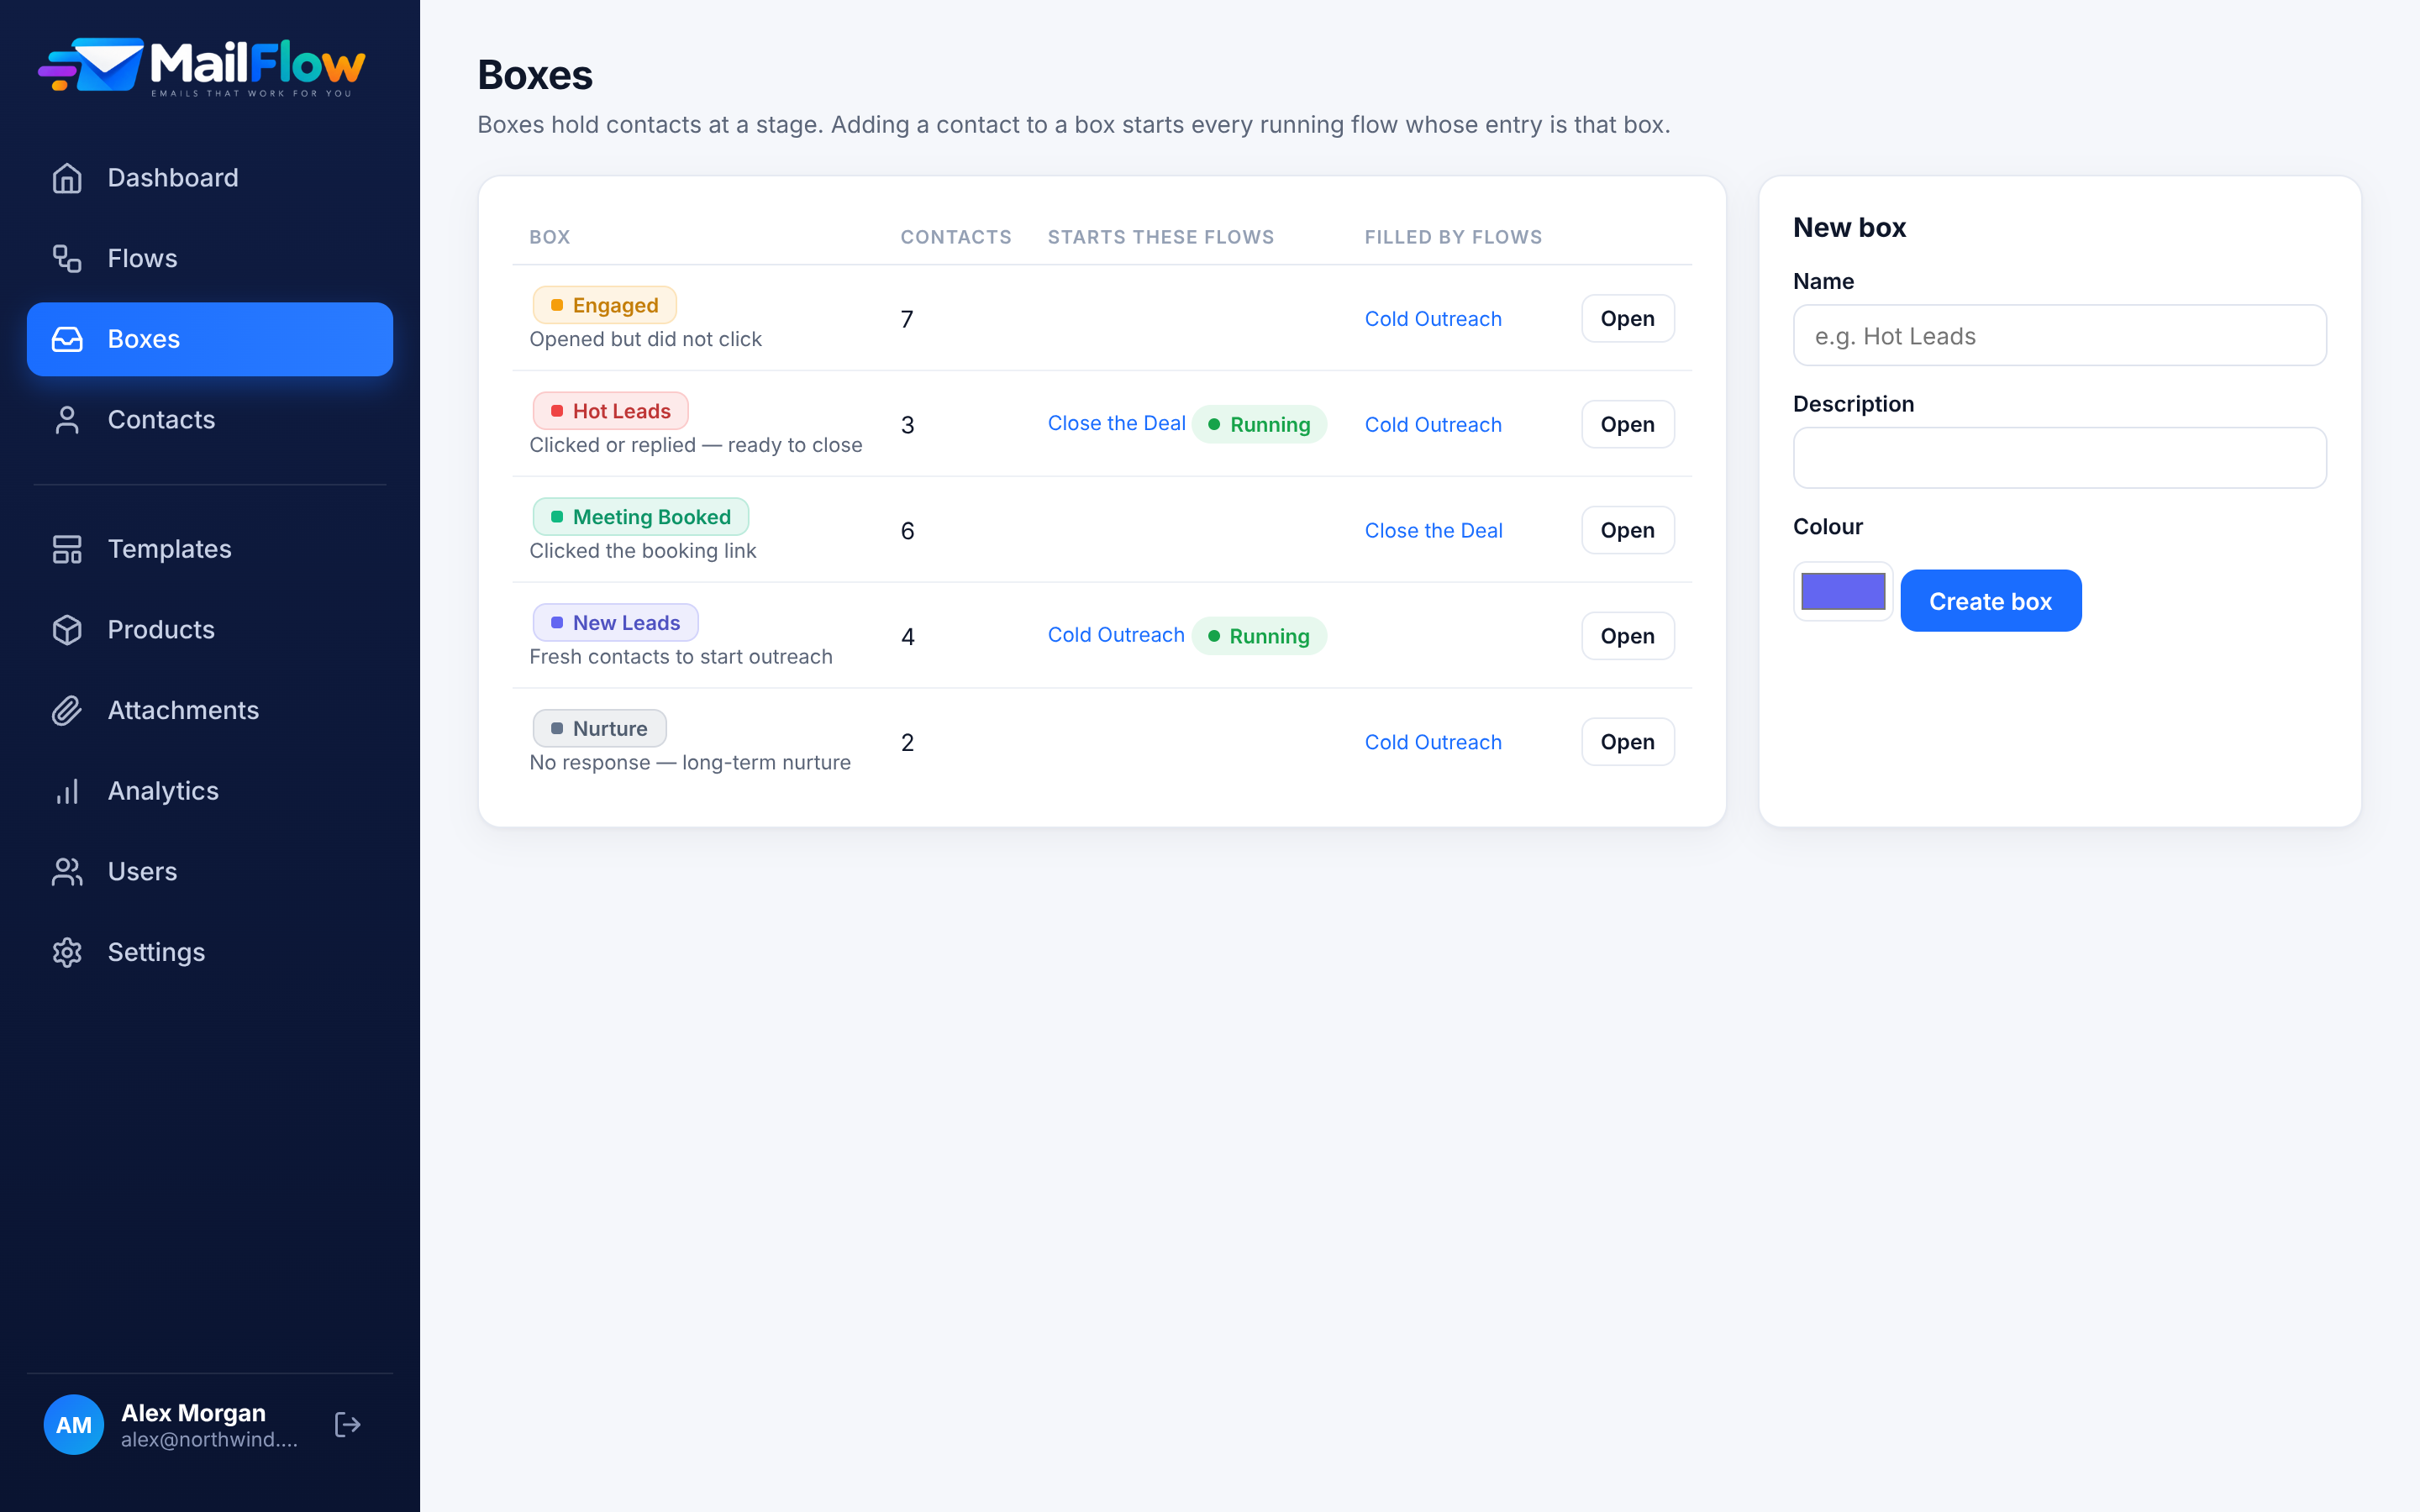
Task: Go to the Flows page
Action: click(210, 259)
